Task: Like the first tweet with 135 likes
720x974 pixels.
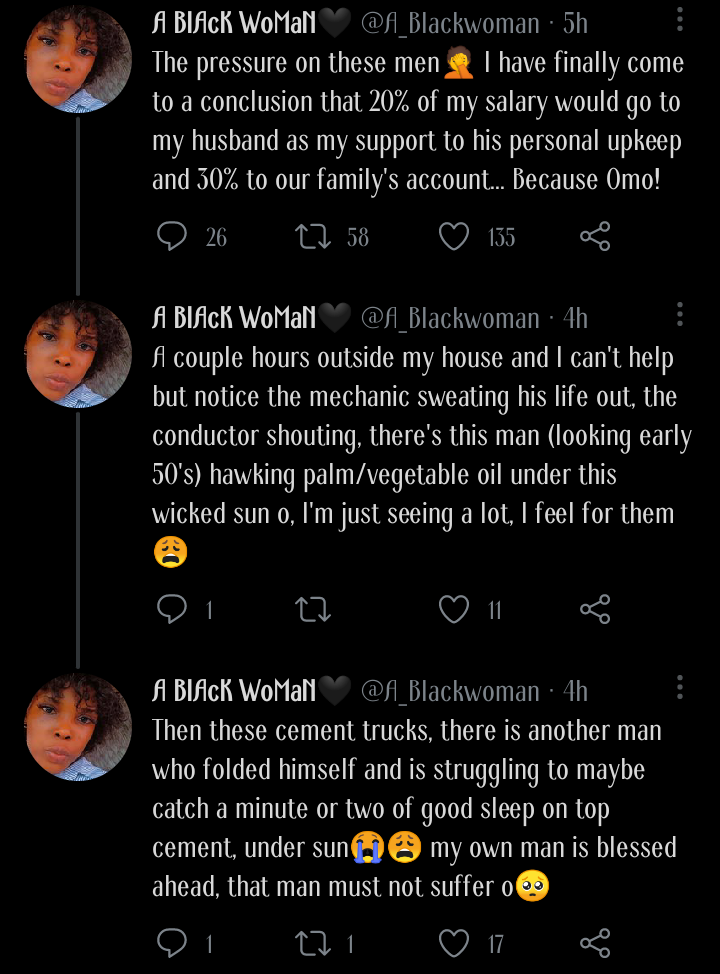Action: [454, 236]
